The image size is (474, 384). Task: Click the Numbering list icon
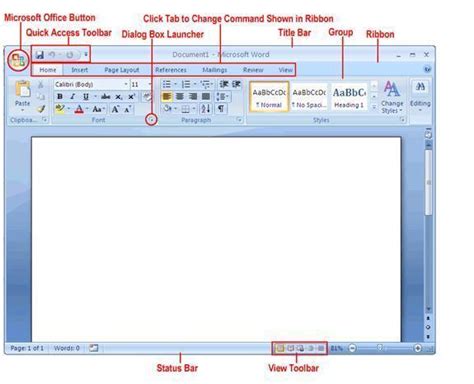tap(186, 84)
